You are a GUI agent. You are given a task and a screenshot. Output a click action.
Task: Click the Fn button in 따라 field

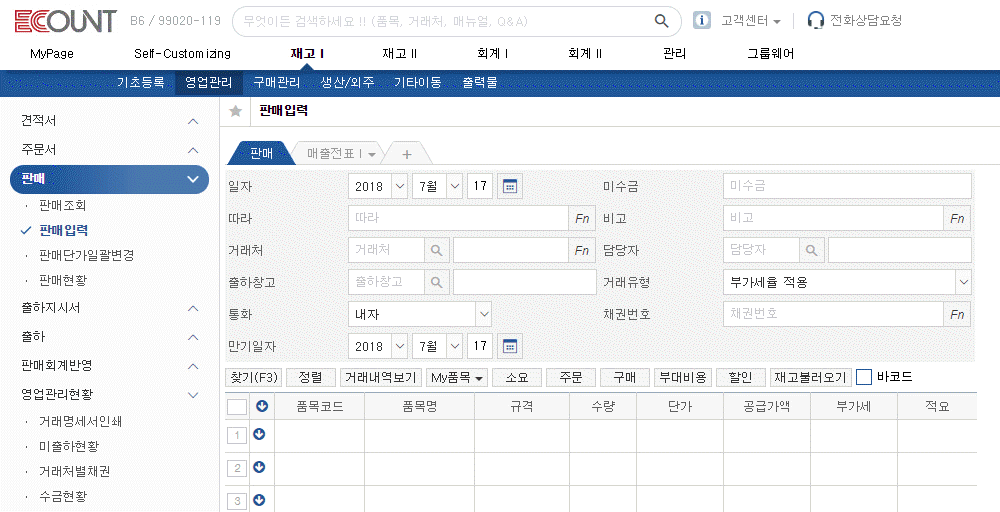[x=582, y=218]
